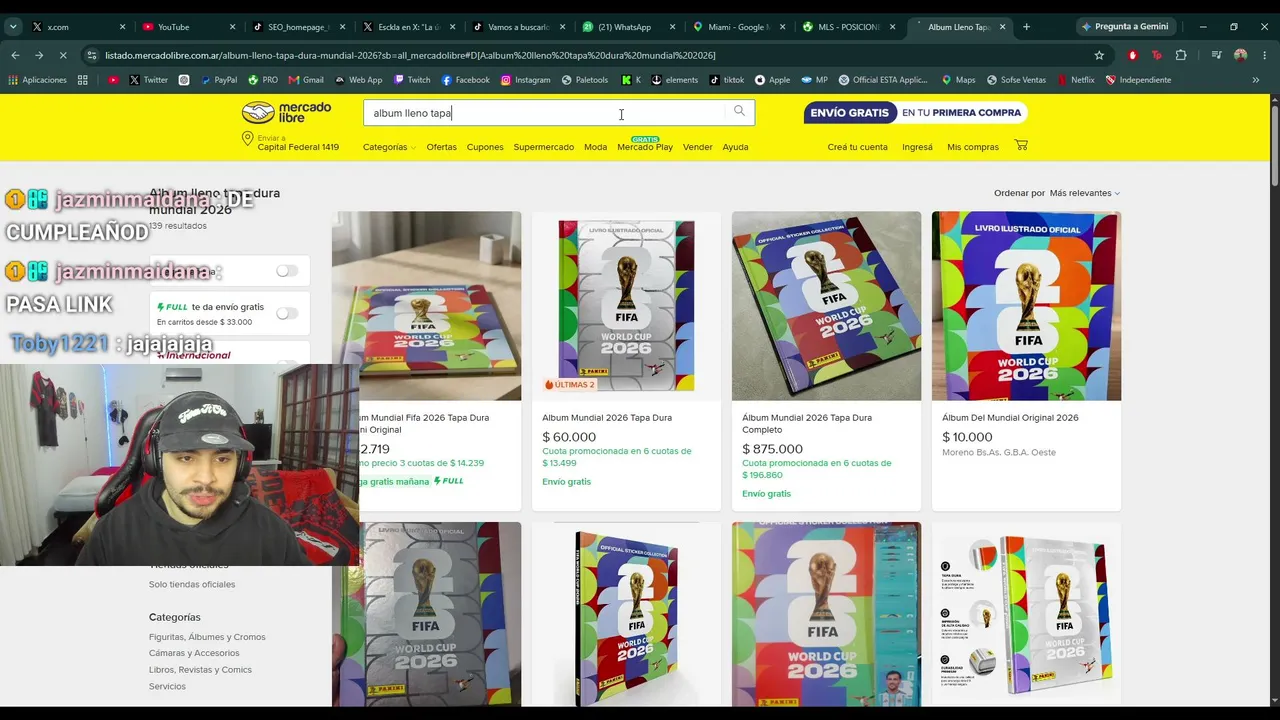This screenshot has width=1280, height=720.
Task: Open the Web App bookmark
Action: (358, 80)
